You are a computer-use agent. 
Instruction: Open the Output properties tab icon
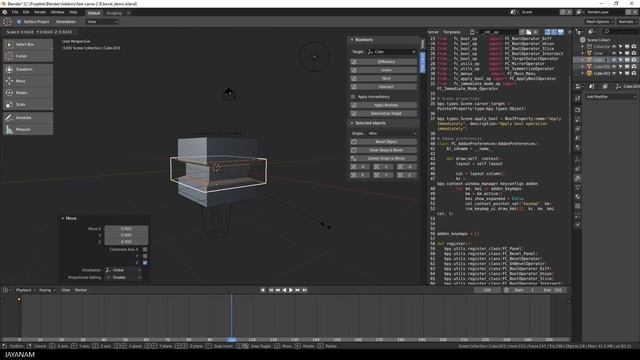pos(578,120)
